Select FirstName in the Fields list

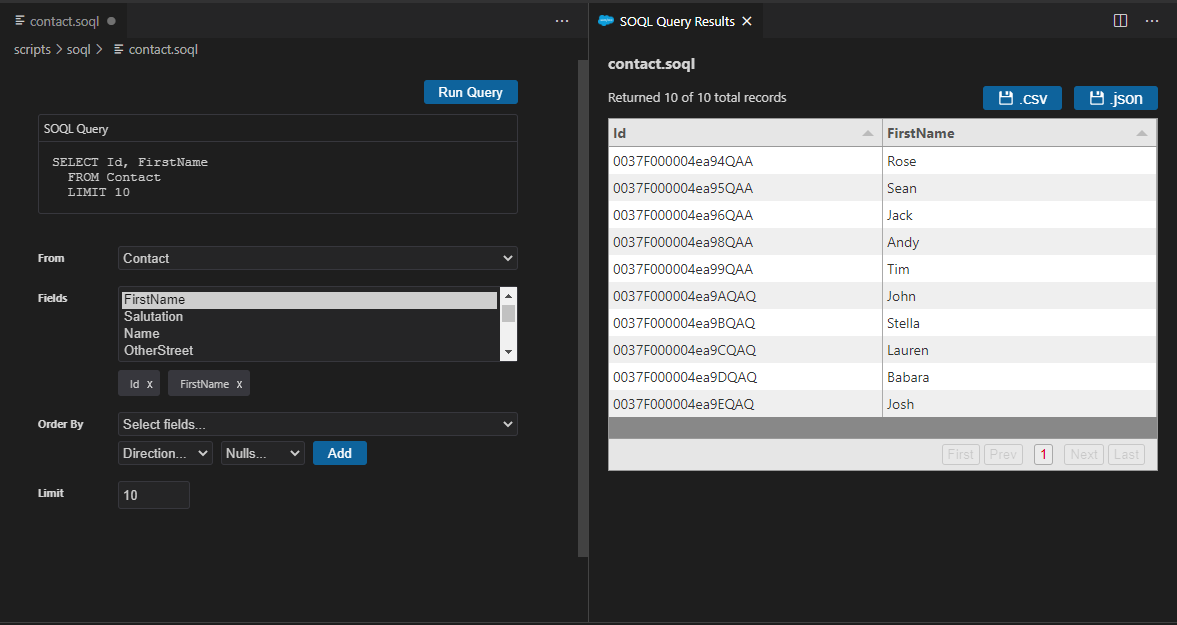(309, 300)
